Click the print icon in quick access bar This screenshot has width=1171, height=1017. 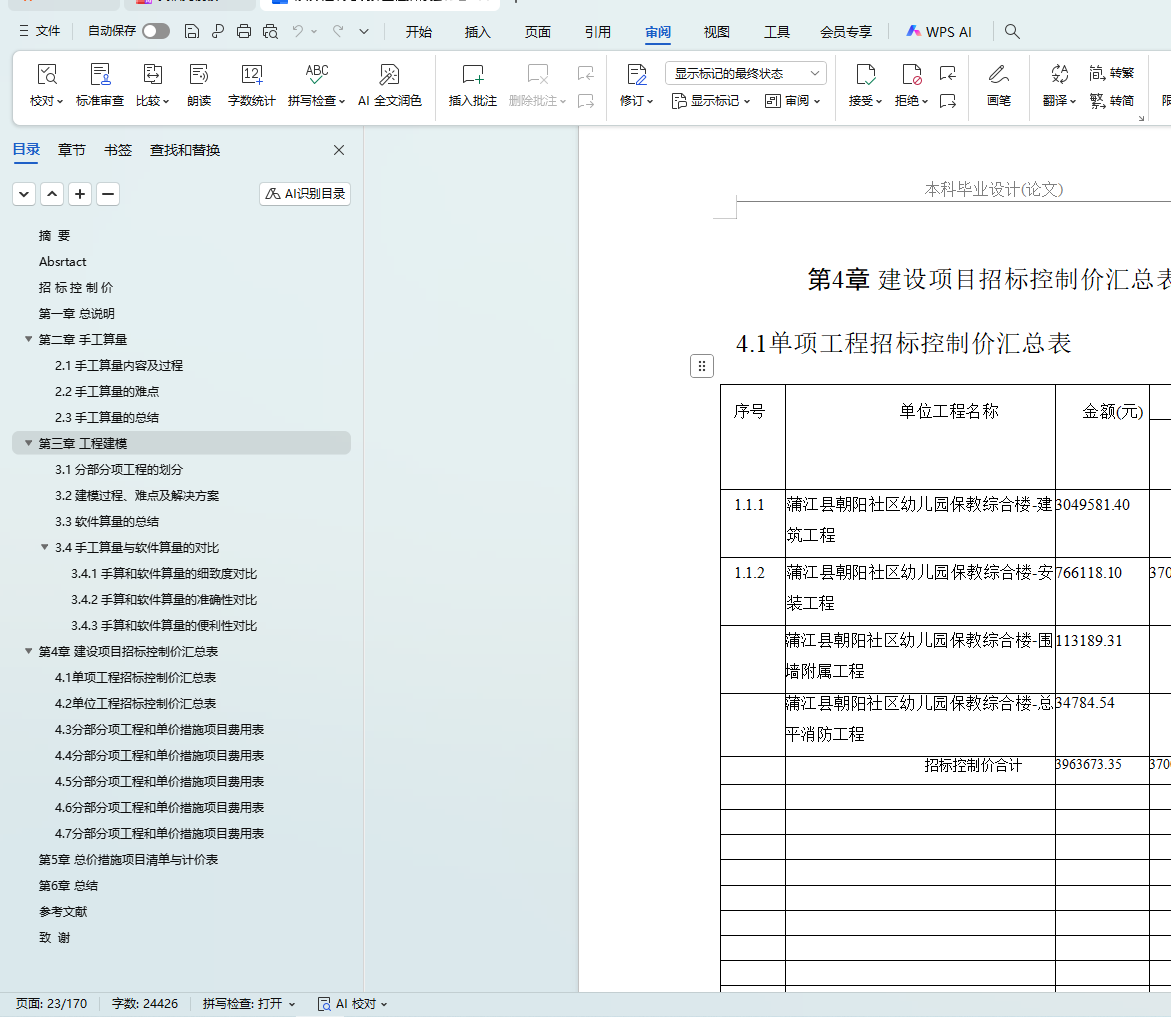coord(244,32)
